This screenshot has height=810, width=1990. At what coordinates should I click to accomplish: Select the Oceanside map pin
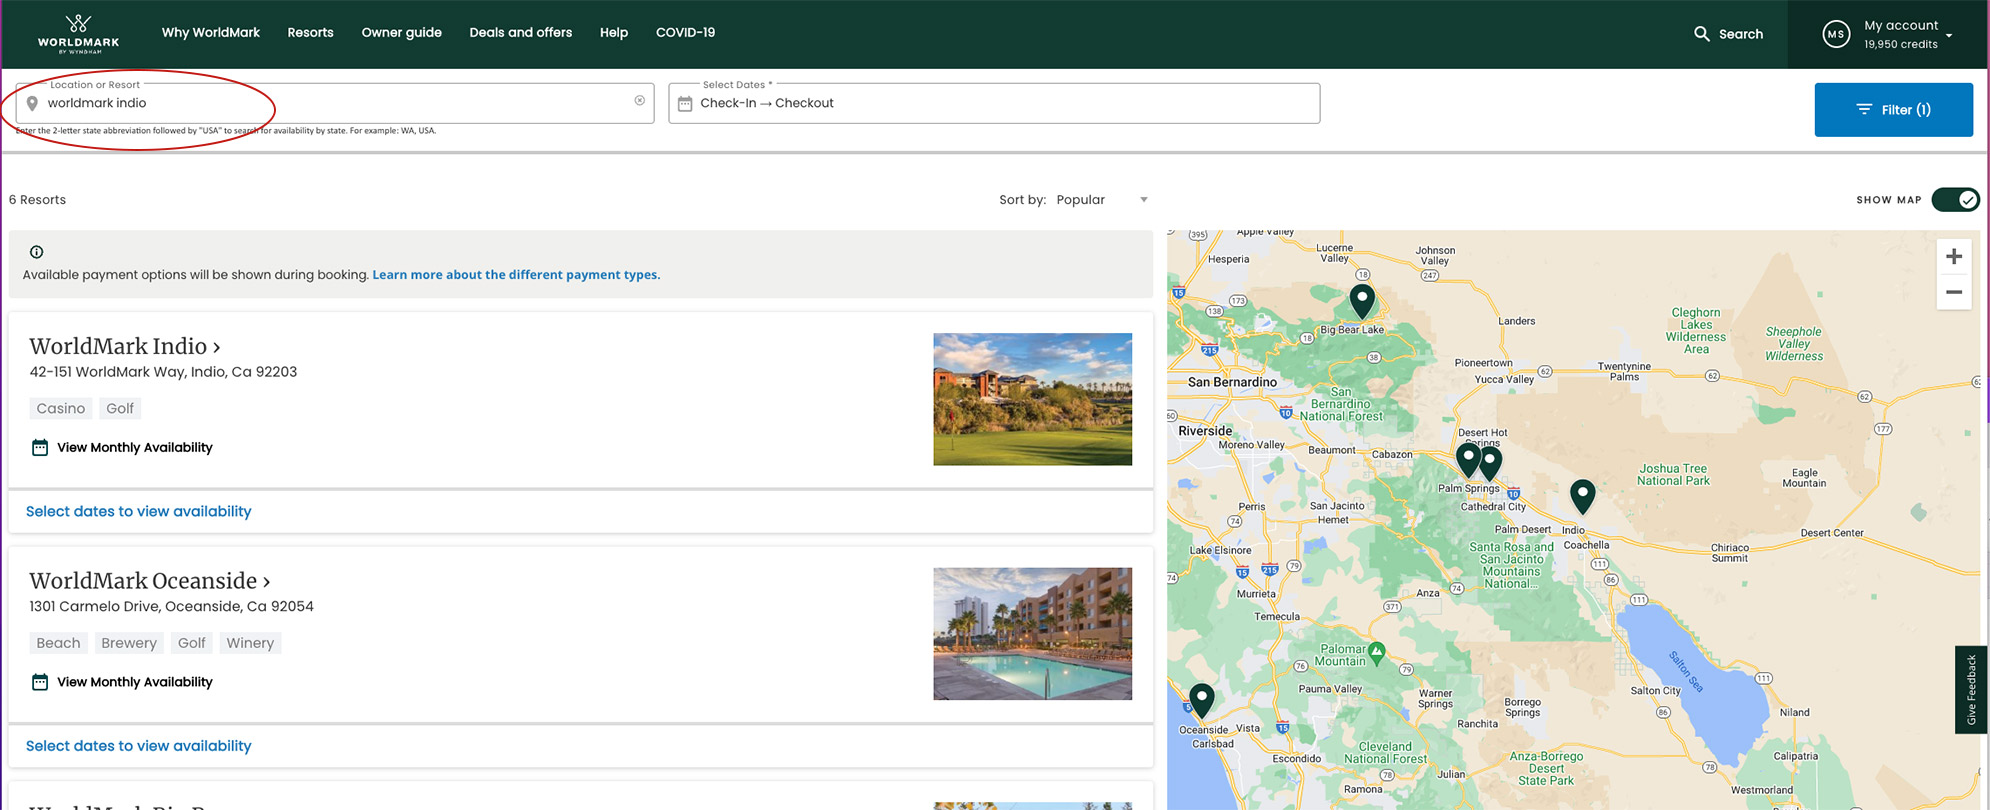point(1201,699)
